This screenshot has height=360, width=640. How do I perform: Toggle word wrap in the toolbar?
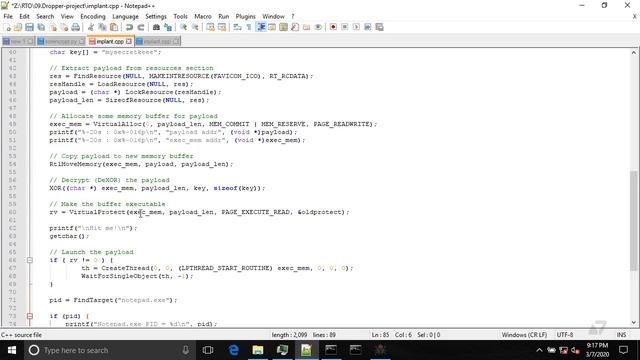point(237,27)
